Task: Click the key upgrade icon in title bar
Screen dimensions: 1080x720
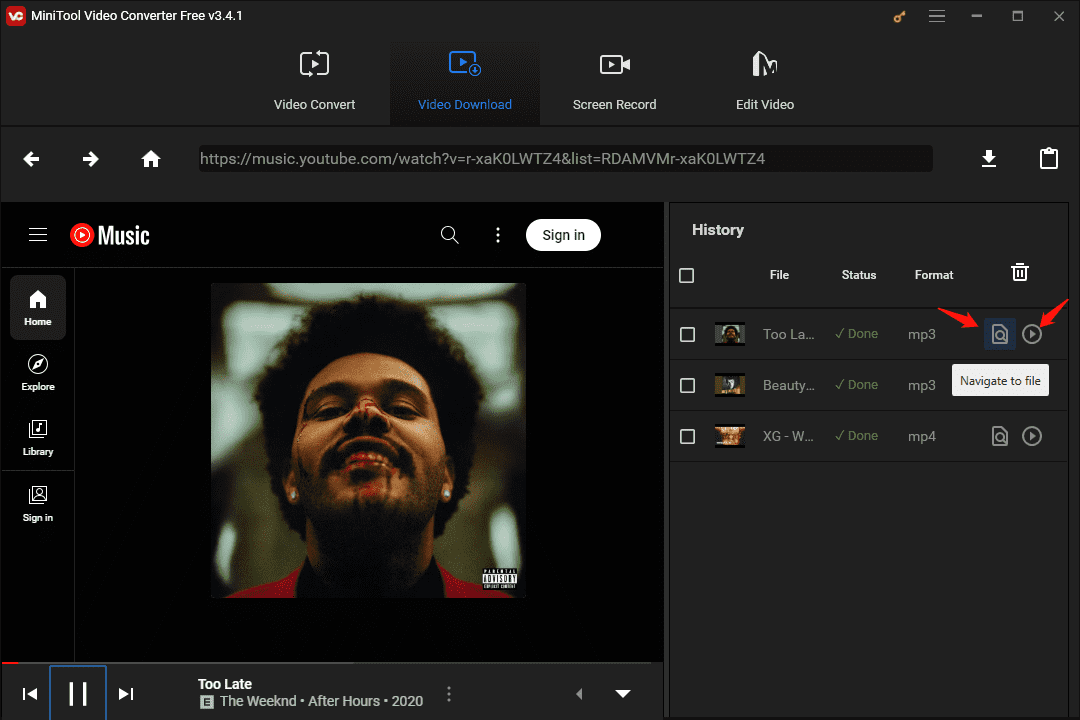Action: (899, 17)
